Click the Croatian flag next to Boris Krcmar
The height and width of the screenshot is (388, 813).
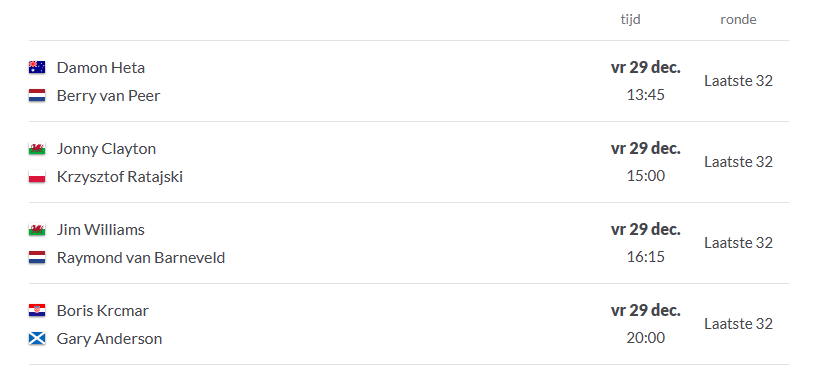pyautogui.click(x=37, y=311)
